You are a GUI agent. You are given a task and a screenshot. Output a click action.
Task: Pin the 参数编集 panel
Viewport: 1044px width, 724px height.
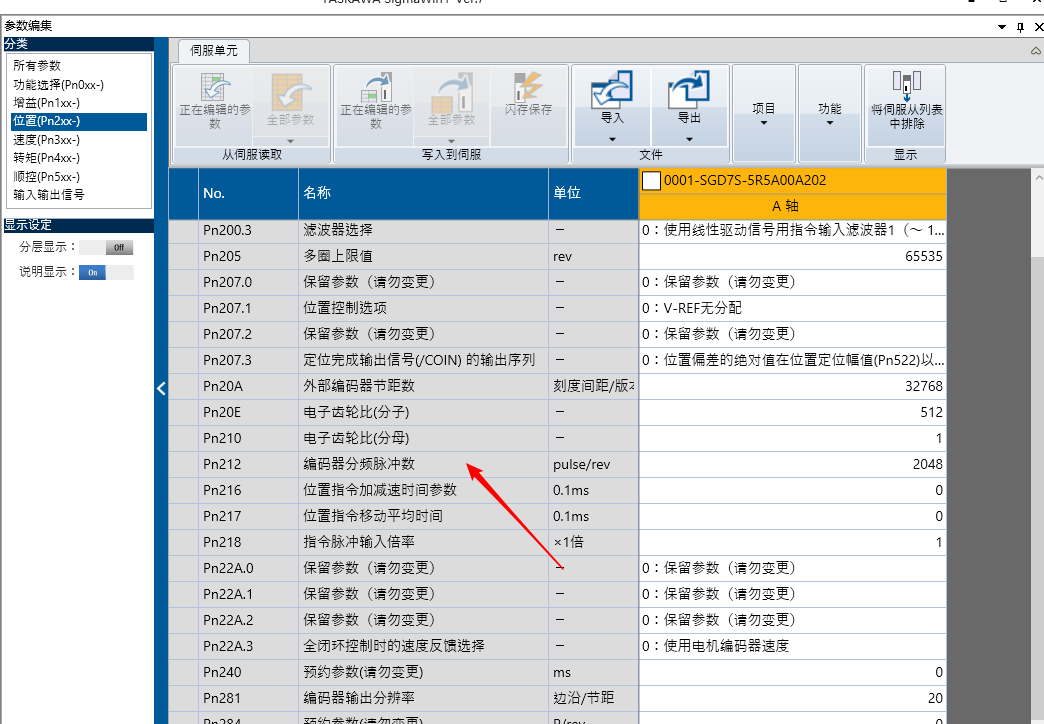coord(1019,26)
